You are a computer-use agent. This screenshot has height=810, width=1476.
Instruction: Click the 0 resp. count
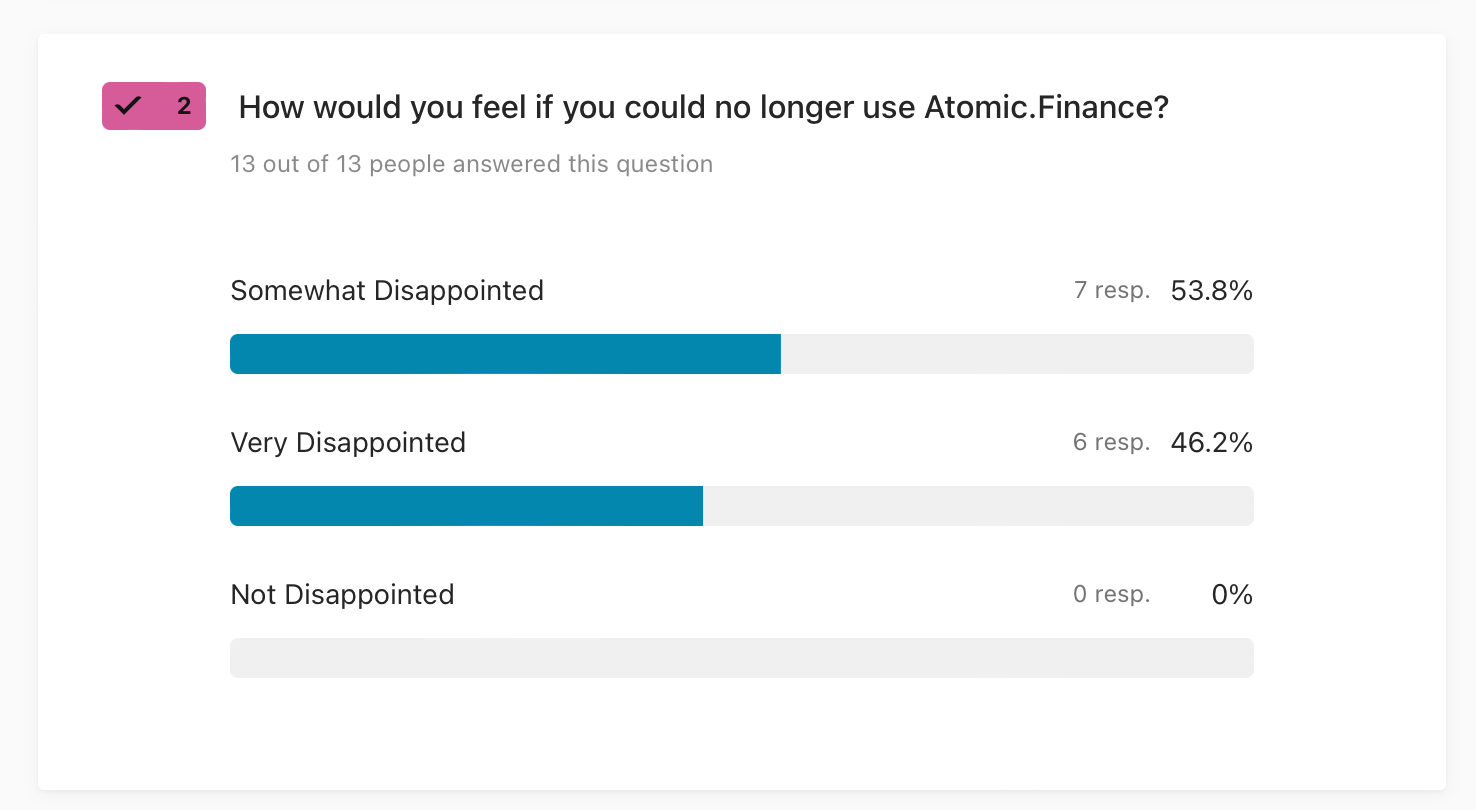pos(1112,595)
